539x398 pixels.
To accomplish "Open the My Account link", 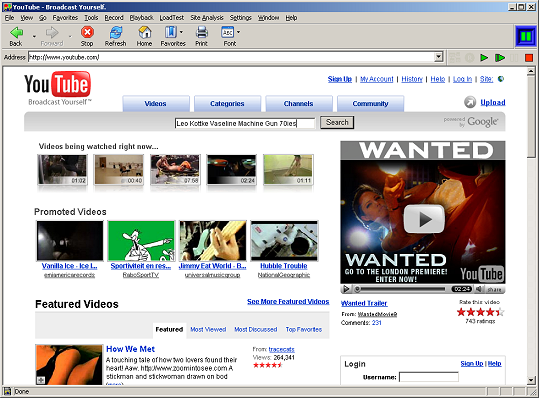I will (x=376, y=79).
